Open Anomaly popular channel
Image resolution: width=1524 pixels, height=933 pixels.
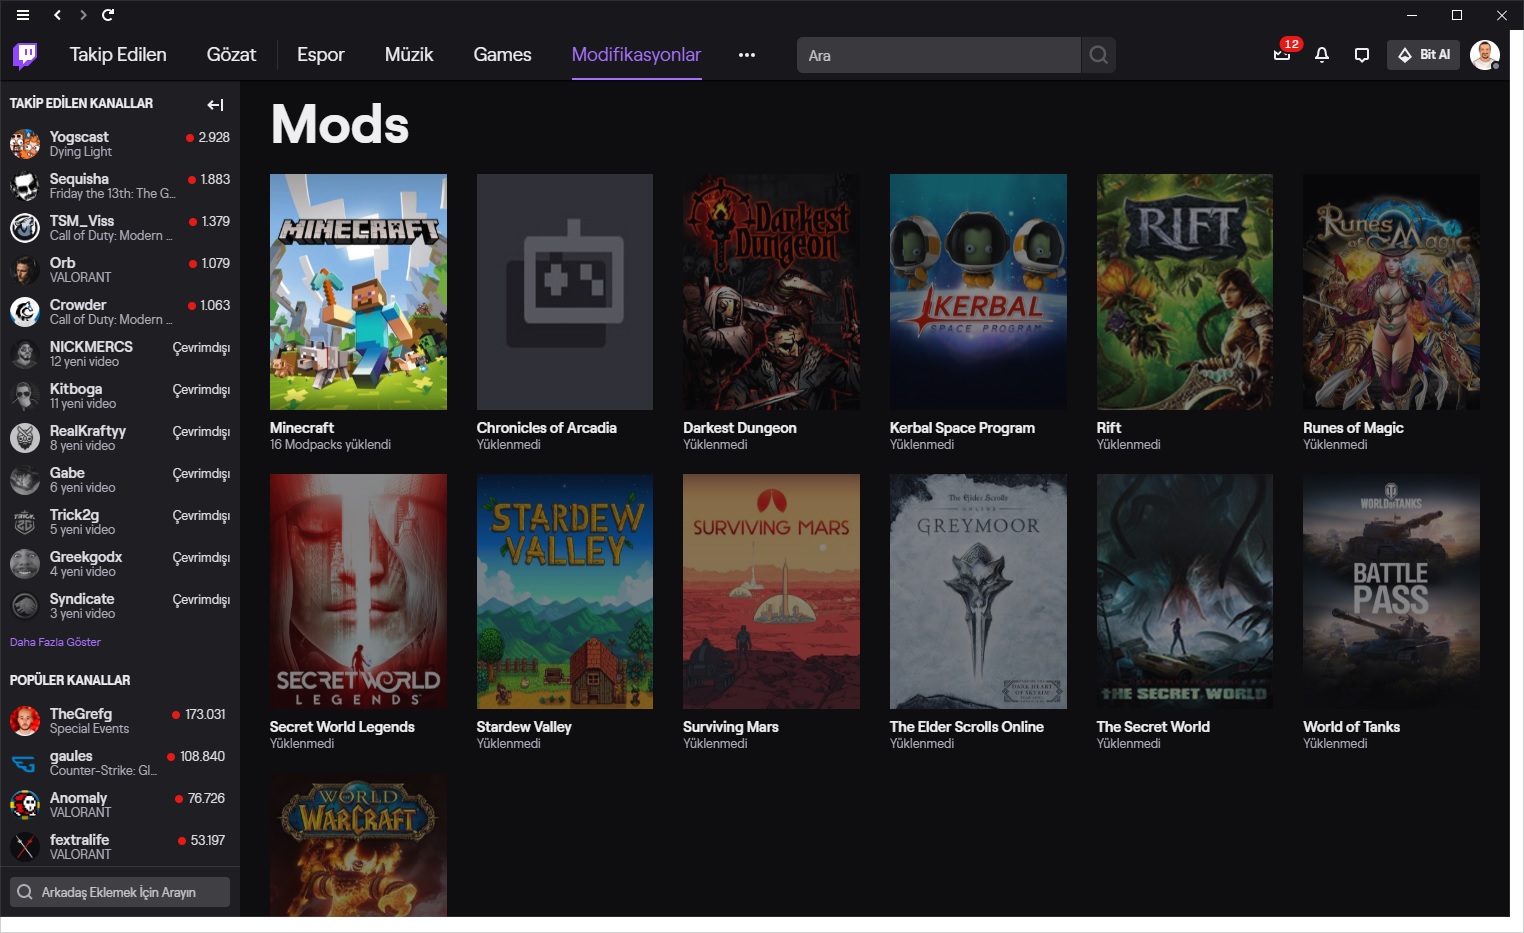tap(120, 805)
